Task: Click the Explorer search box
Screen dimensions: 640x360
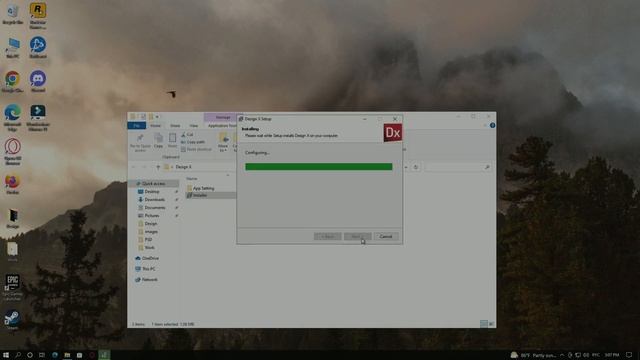Action: click(457, 167)
